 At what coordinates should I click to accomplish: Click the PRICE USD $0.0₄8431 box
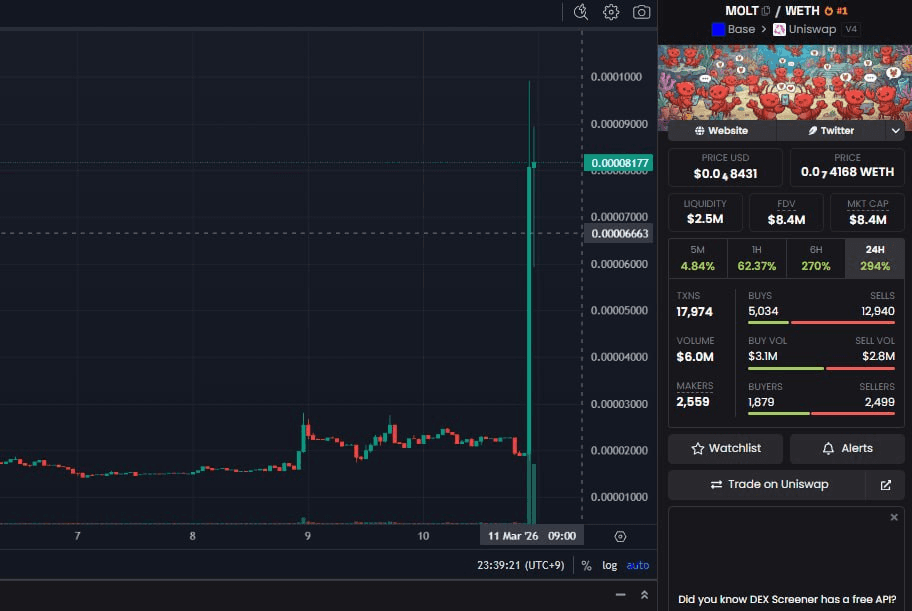tap(725, 168)
